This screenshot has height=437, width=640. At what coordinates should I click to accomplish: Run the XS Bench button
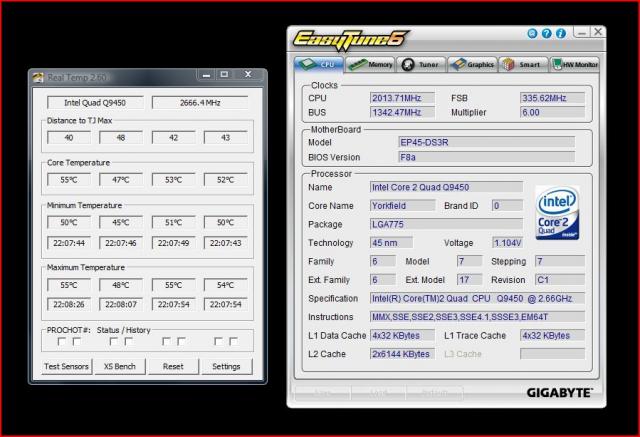120,366
